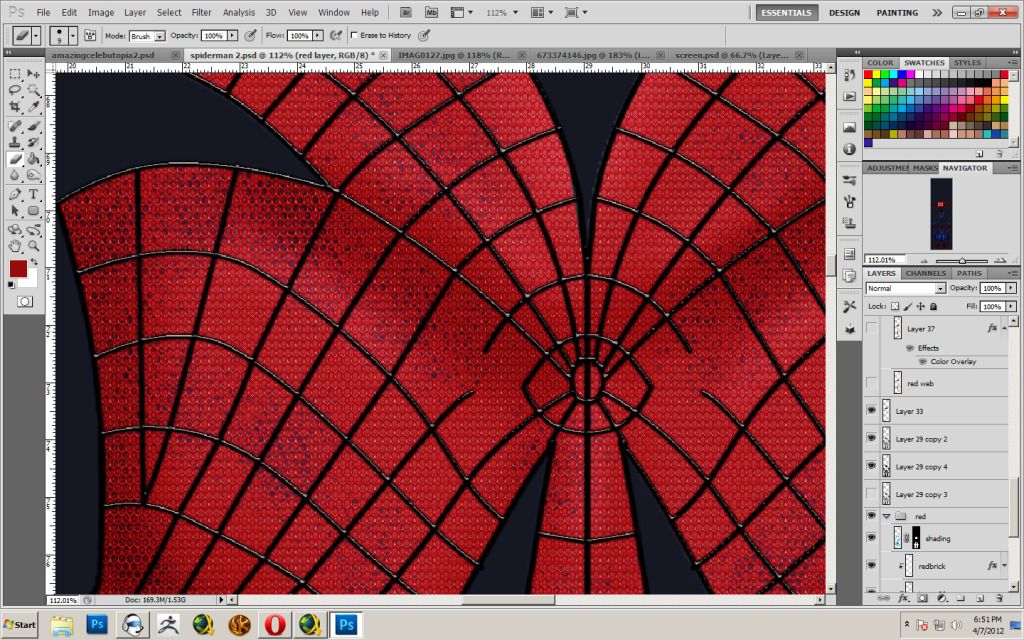Toggle Quick Mask mode button
The image size is (1024, 640).
click(25, 301)
